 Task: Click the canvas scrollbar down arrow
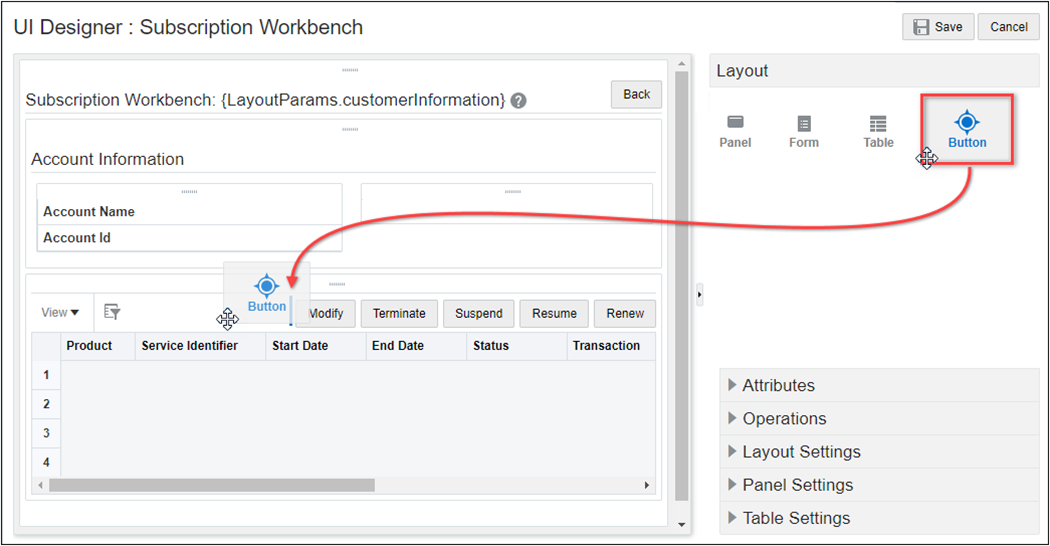[682, 525]
